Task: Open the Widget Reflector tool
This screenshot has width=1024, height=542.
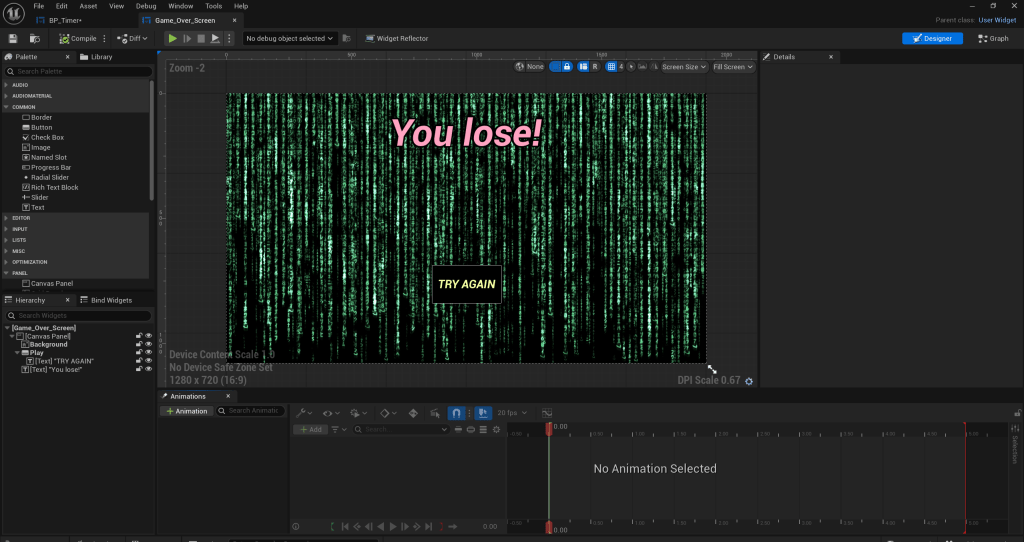Action: 396,38
